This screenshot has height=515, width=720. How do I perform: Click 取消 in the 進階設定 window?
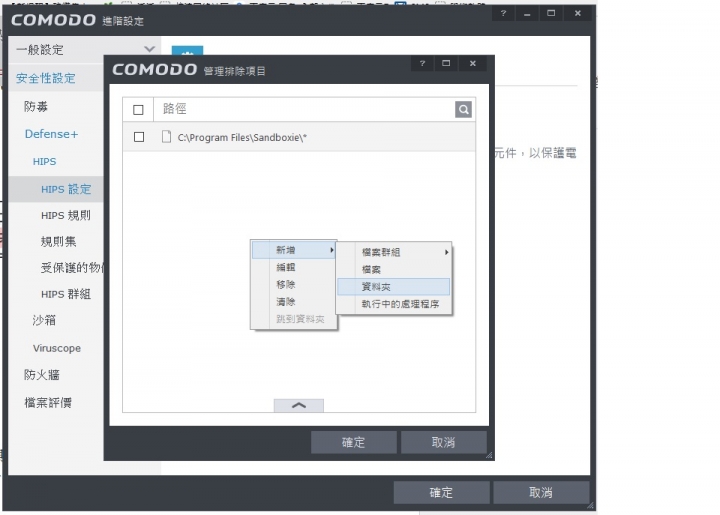click(541, 493)
